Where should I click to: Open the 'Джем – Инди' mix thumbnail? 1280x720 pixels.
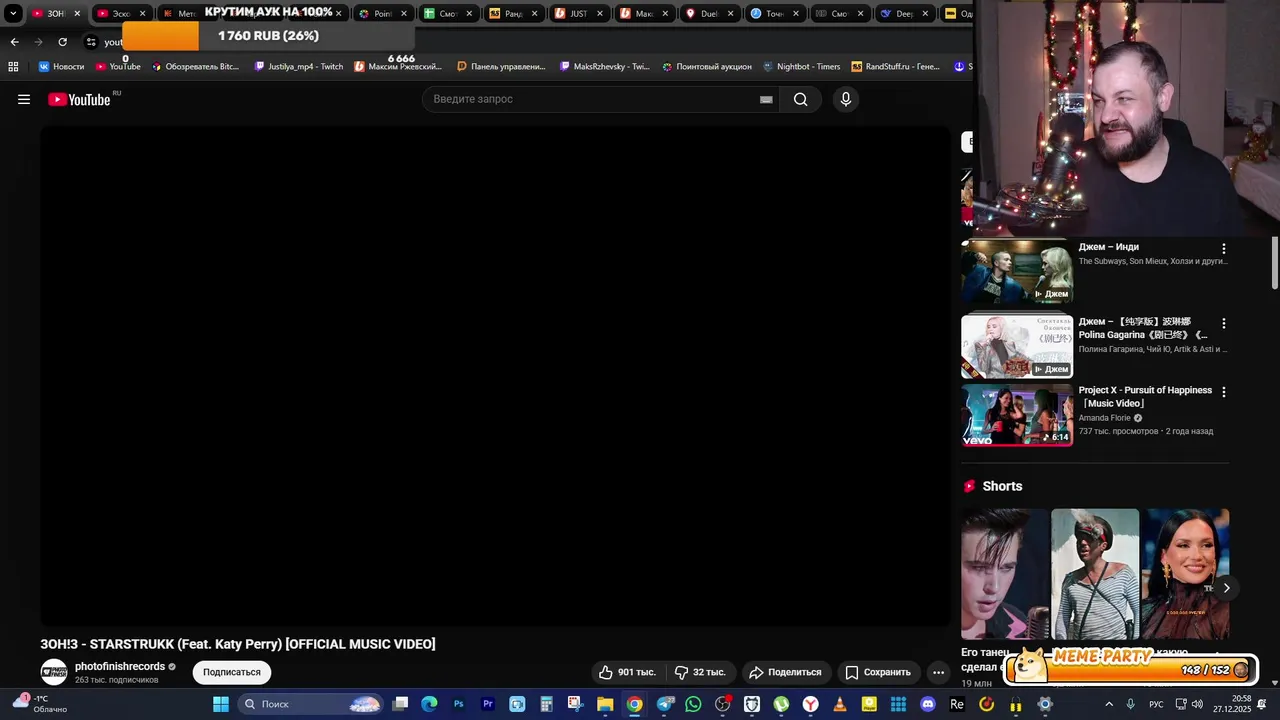pos(1017,271)
